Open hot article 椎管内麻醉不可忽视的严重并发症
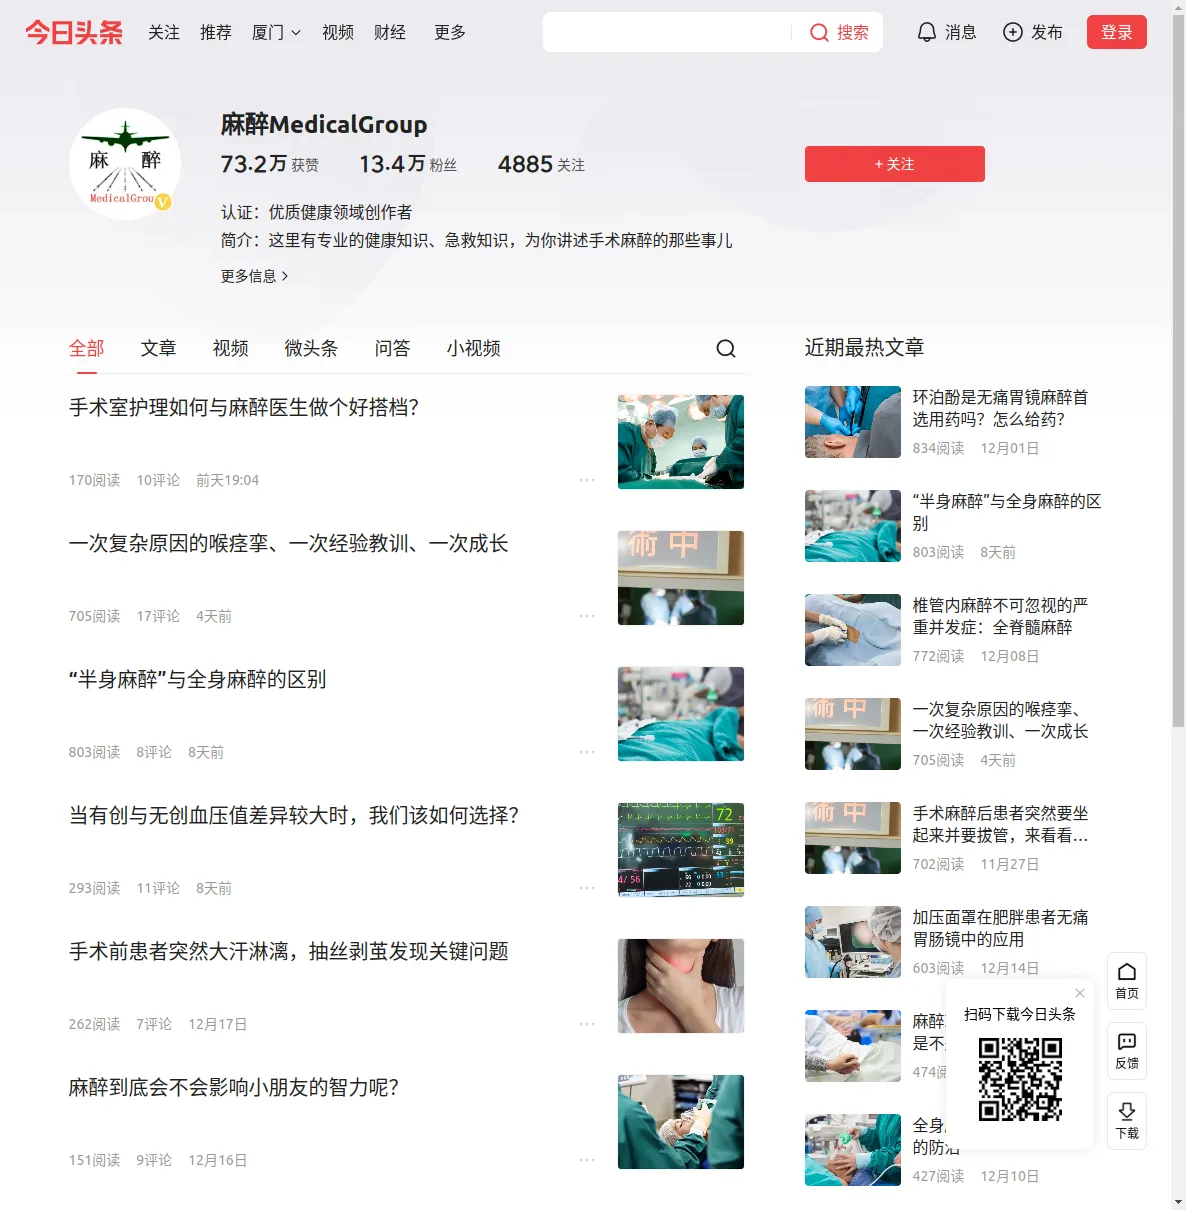The width and height of the screenshot is (1186, 1210). pos(1000,616)
